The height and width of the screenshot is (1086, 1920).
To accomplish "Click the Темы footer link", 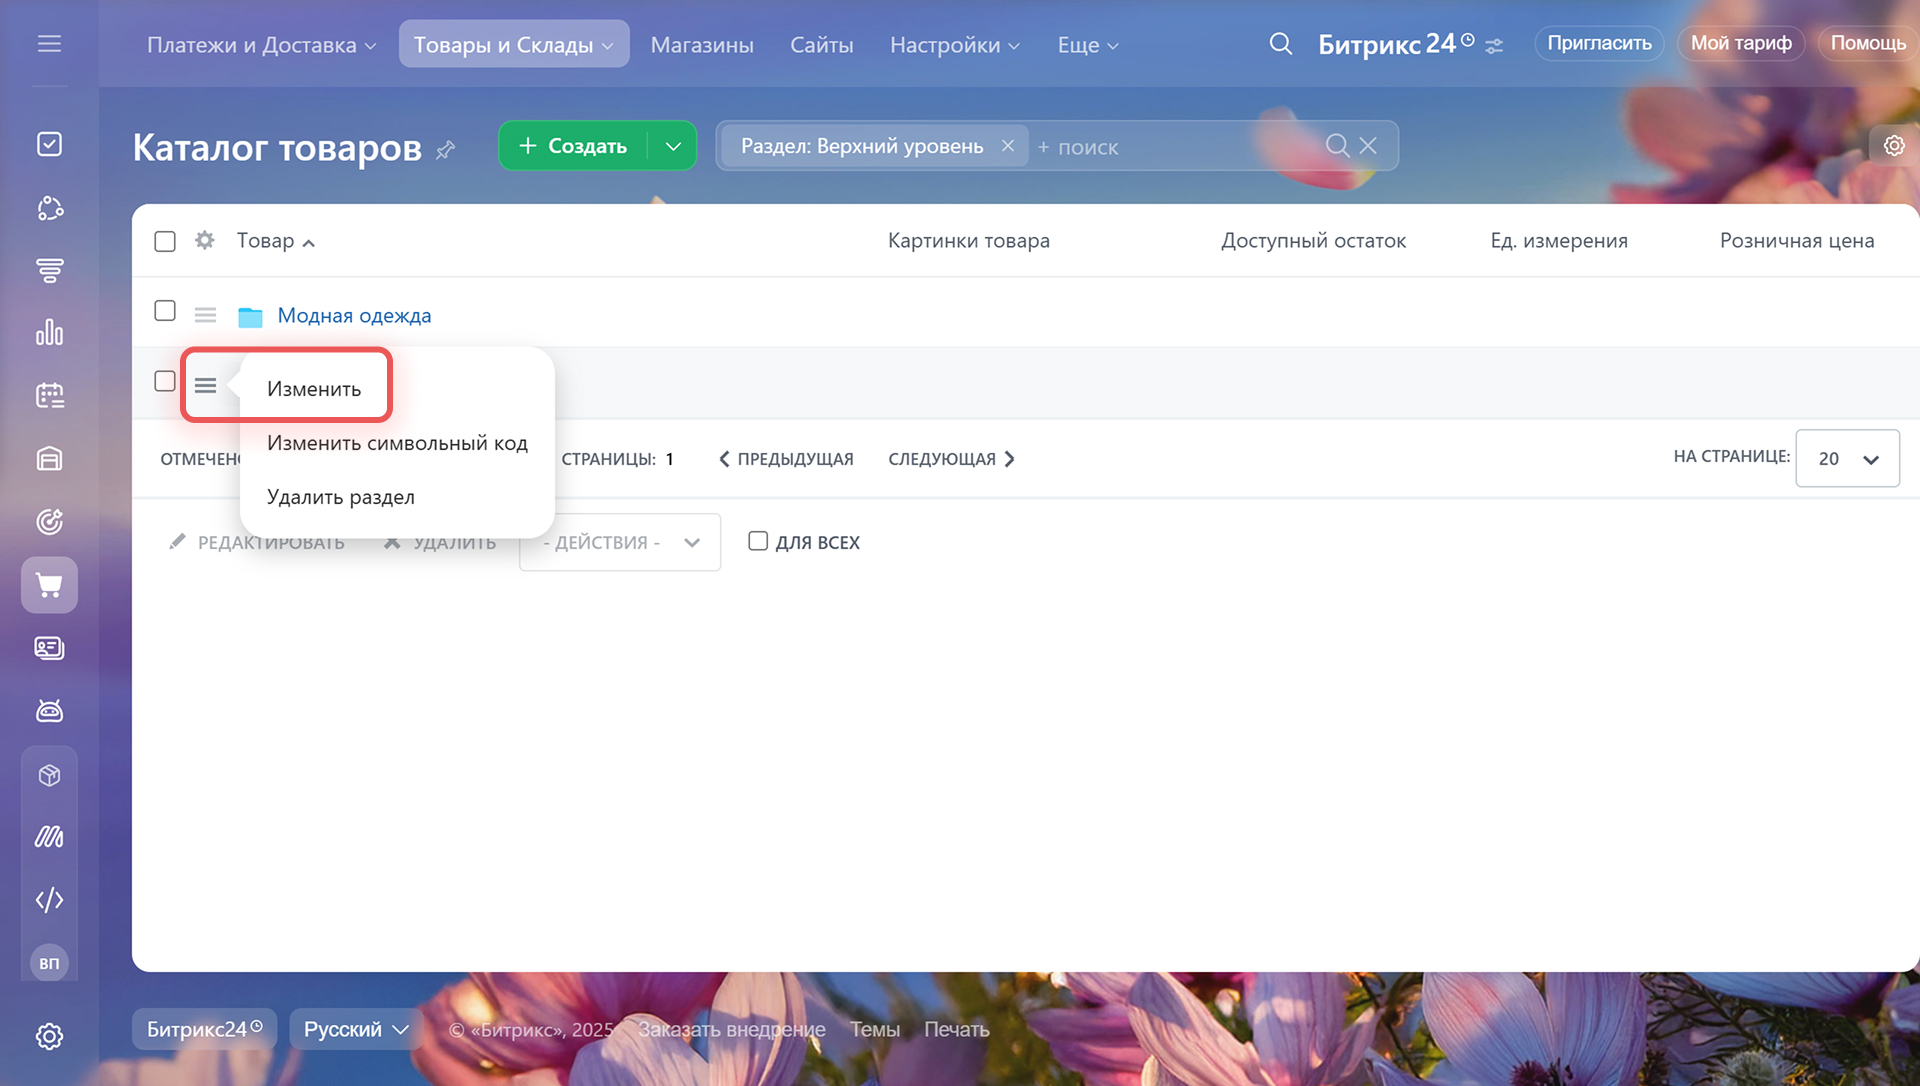I will [x=875, y=1029].
